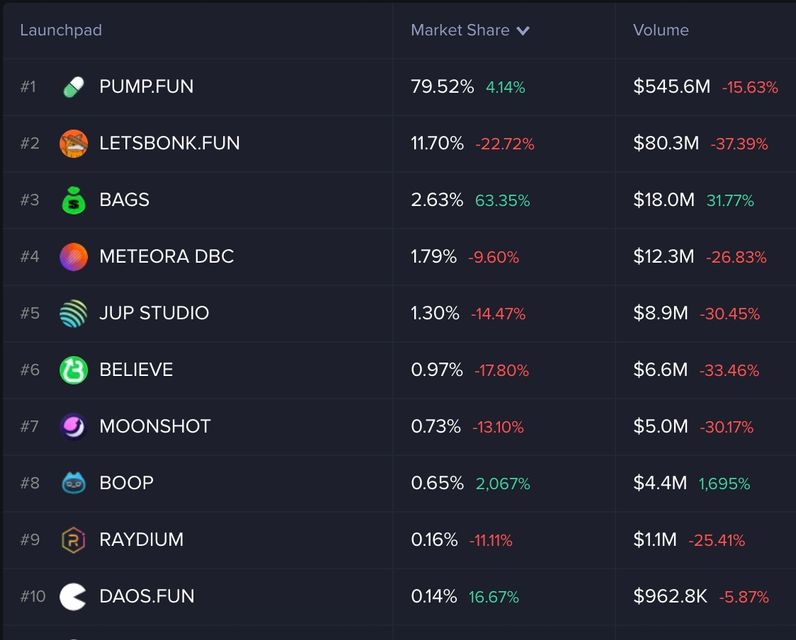Open the LETSBONK.FUN launchpad link
The height and width of the screenshot is (640, 796).
tap(169, 143)
